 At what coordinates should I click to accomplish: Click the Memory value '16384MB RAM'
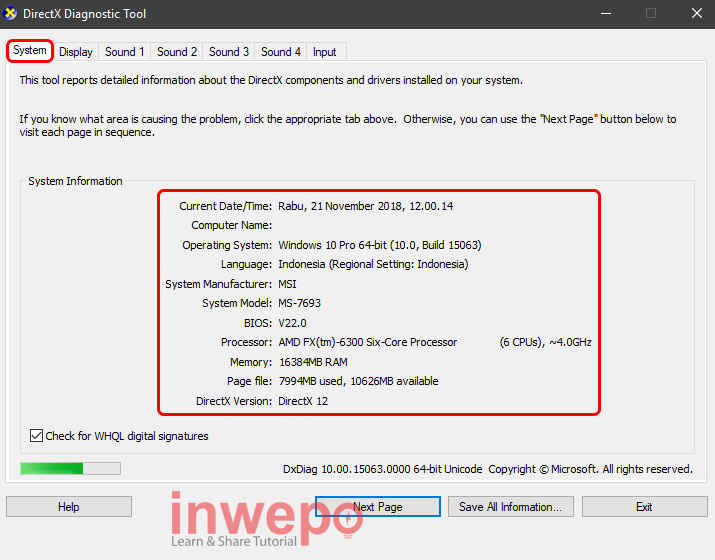tap(313, 362)
